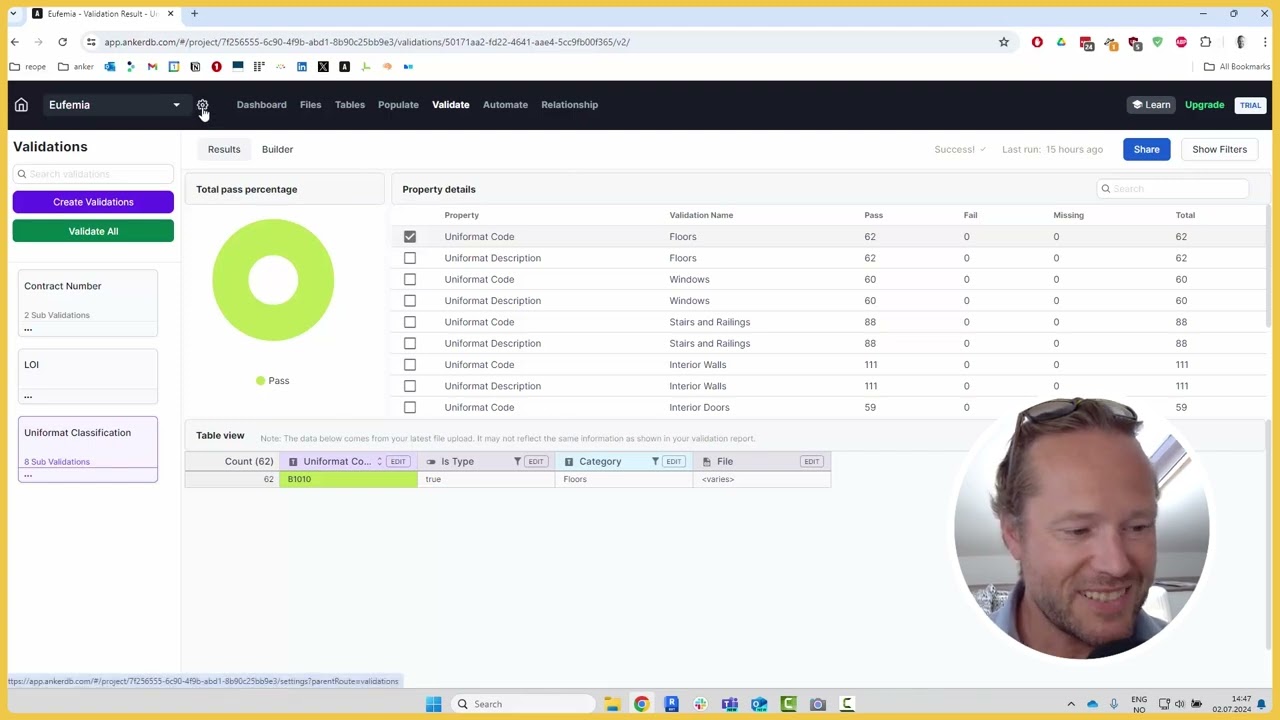Click the Create Validations button
Image resolution: width=1280 pixels, height=720 pixels.
click(x=93, y=202)
